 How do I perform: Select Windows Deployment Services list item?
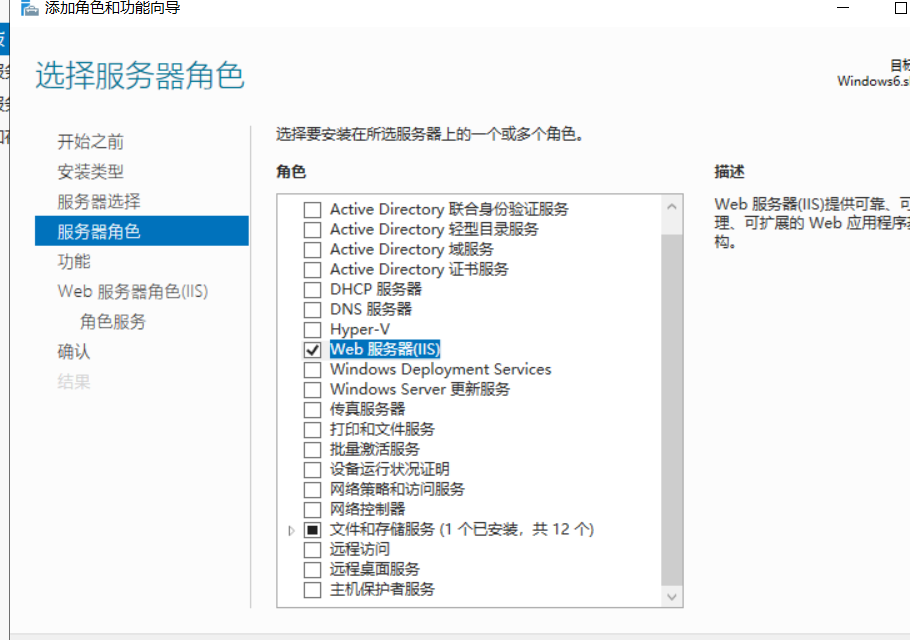[440, 369]
